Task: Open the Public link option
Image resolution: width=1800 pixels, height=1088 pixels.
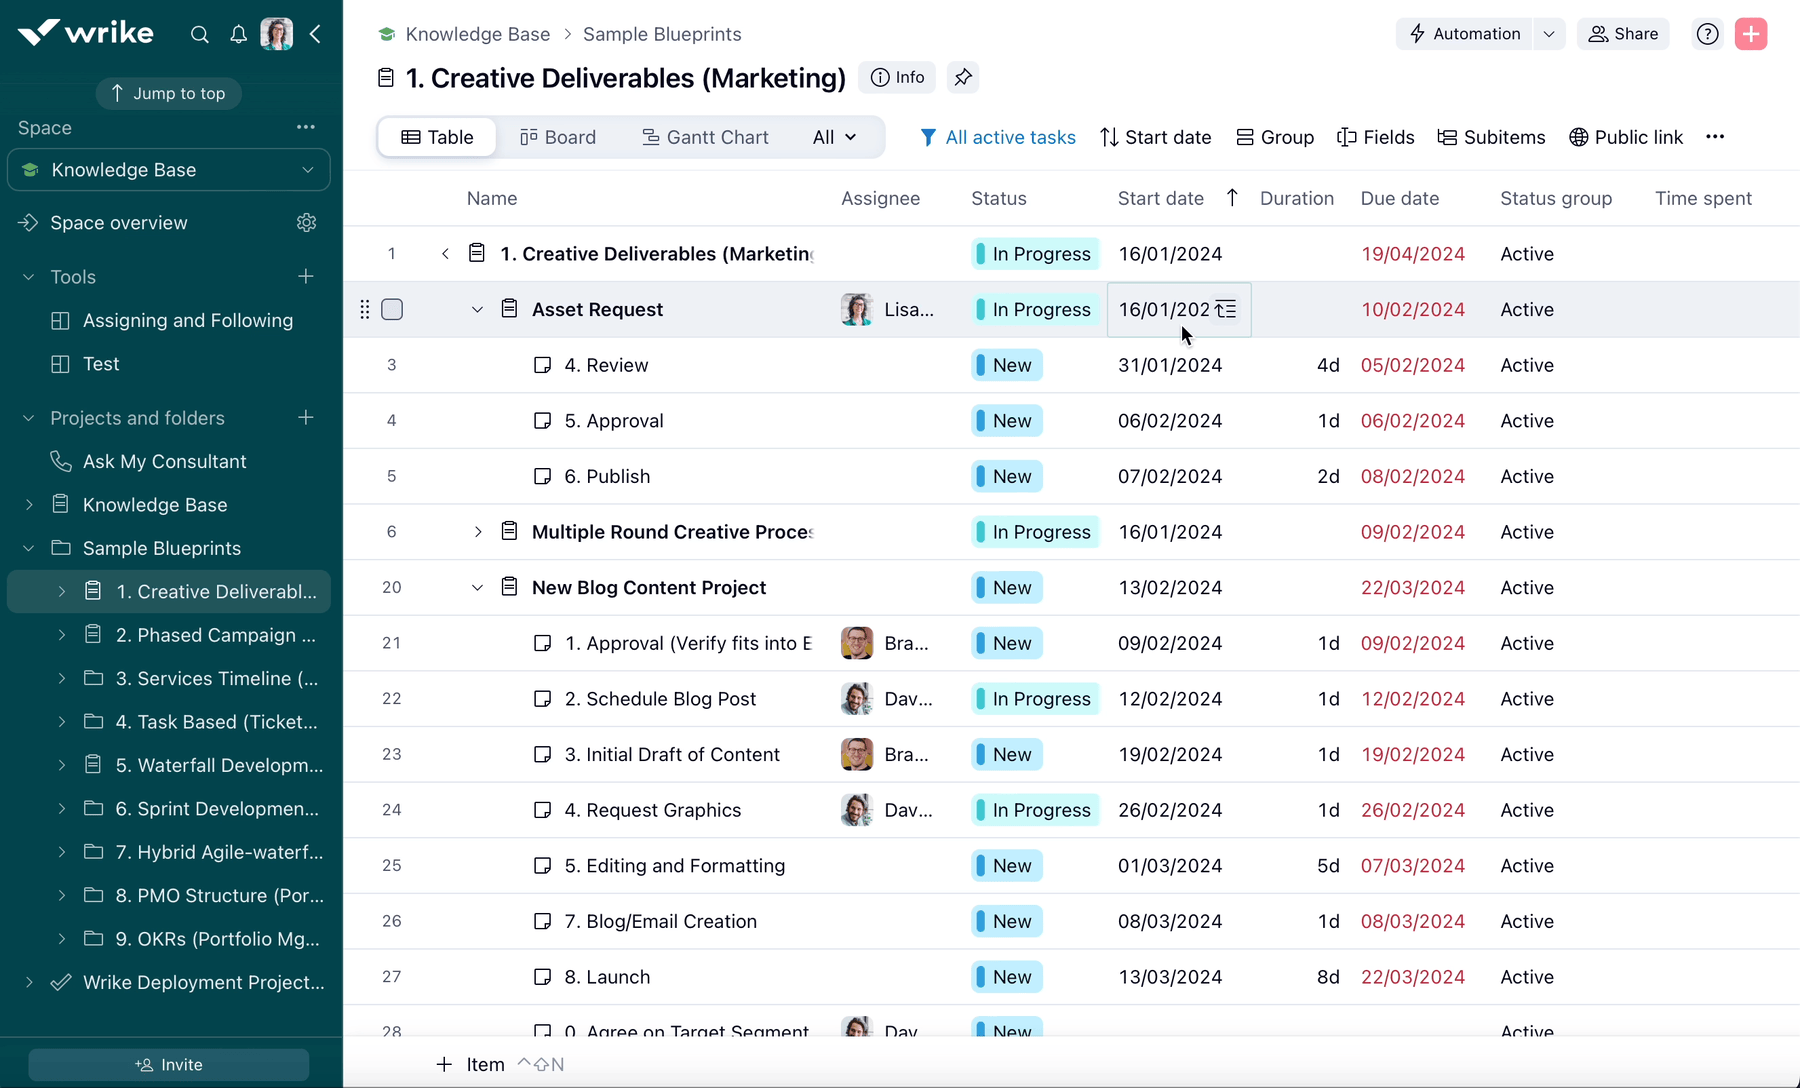Action: pyautogui.click(x=1626, y=137)
